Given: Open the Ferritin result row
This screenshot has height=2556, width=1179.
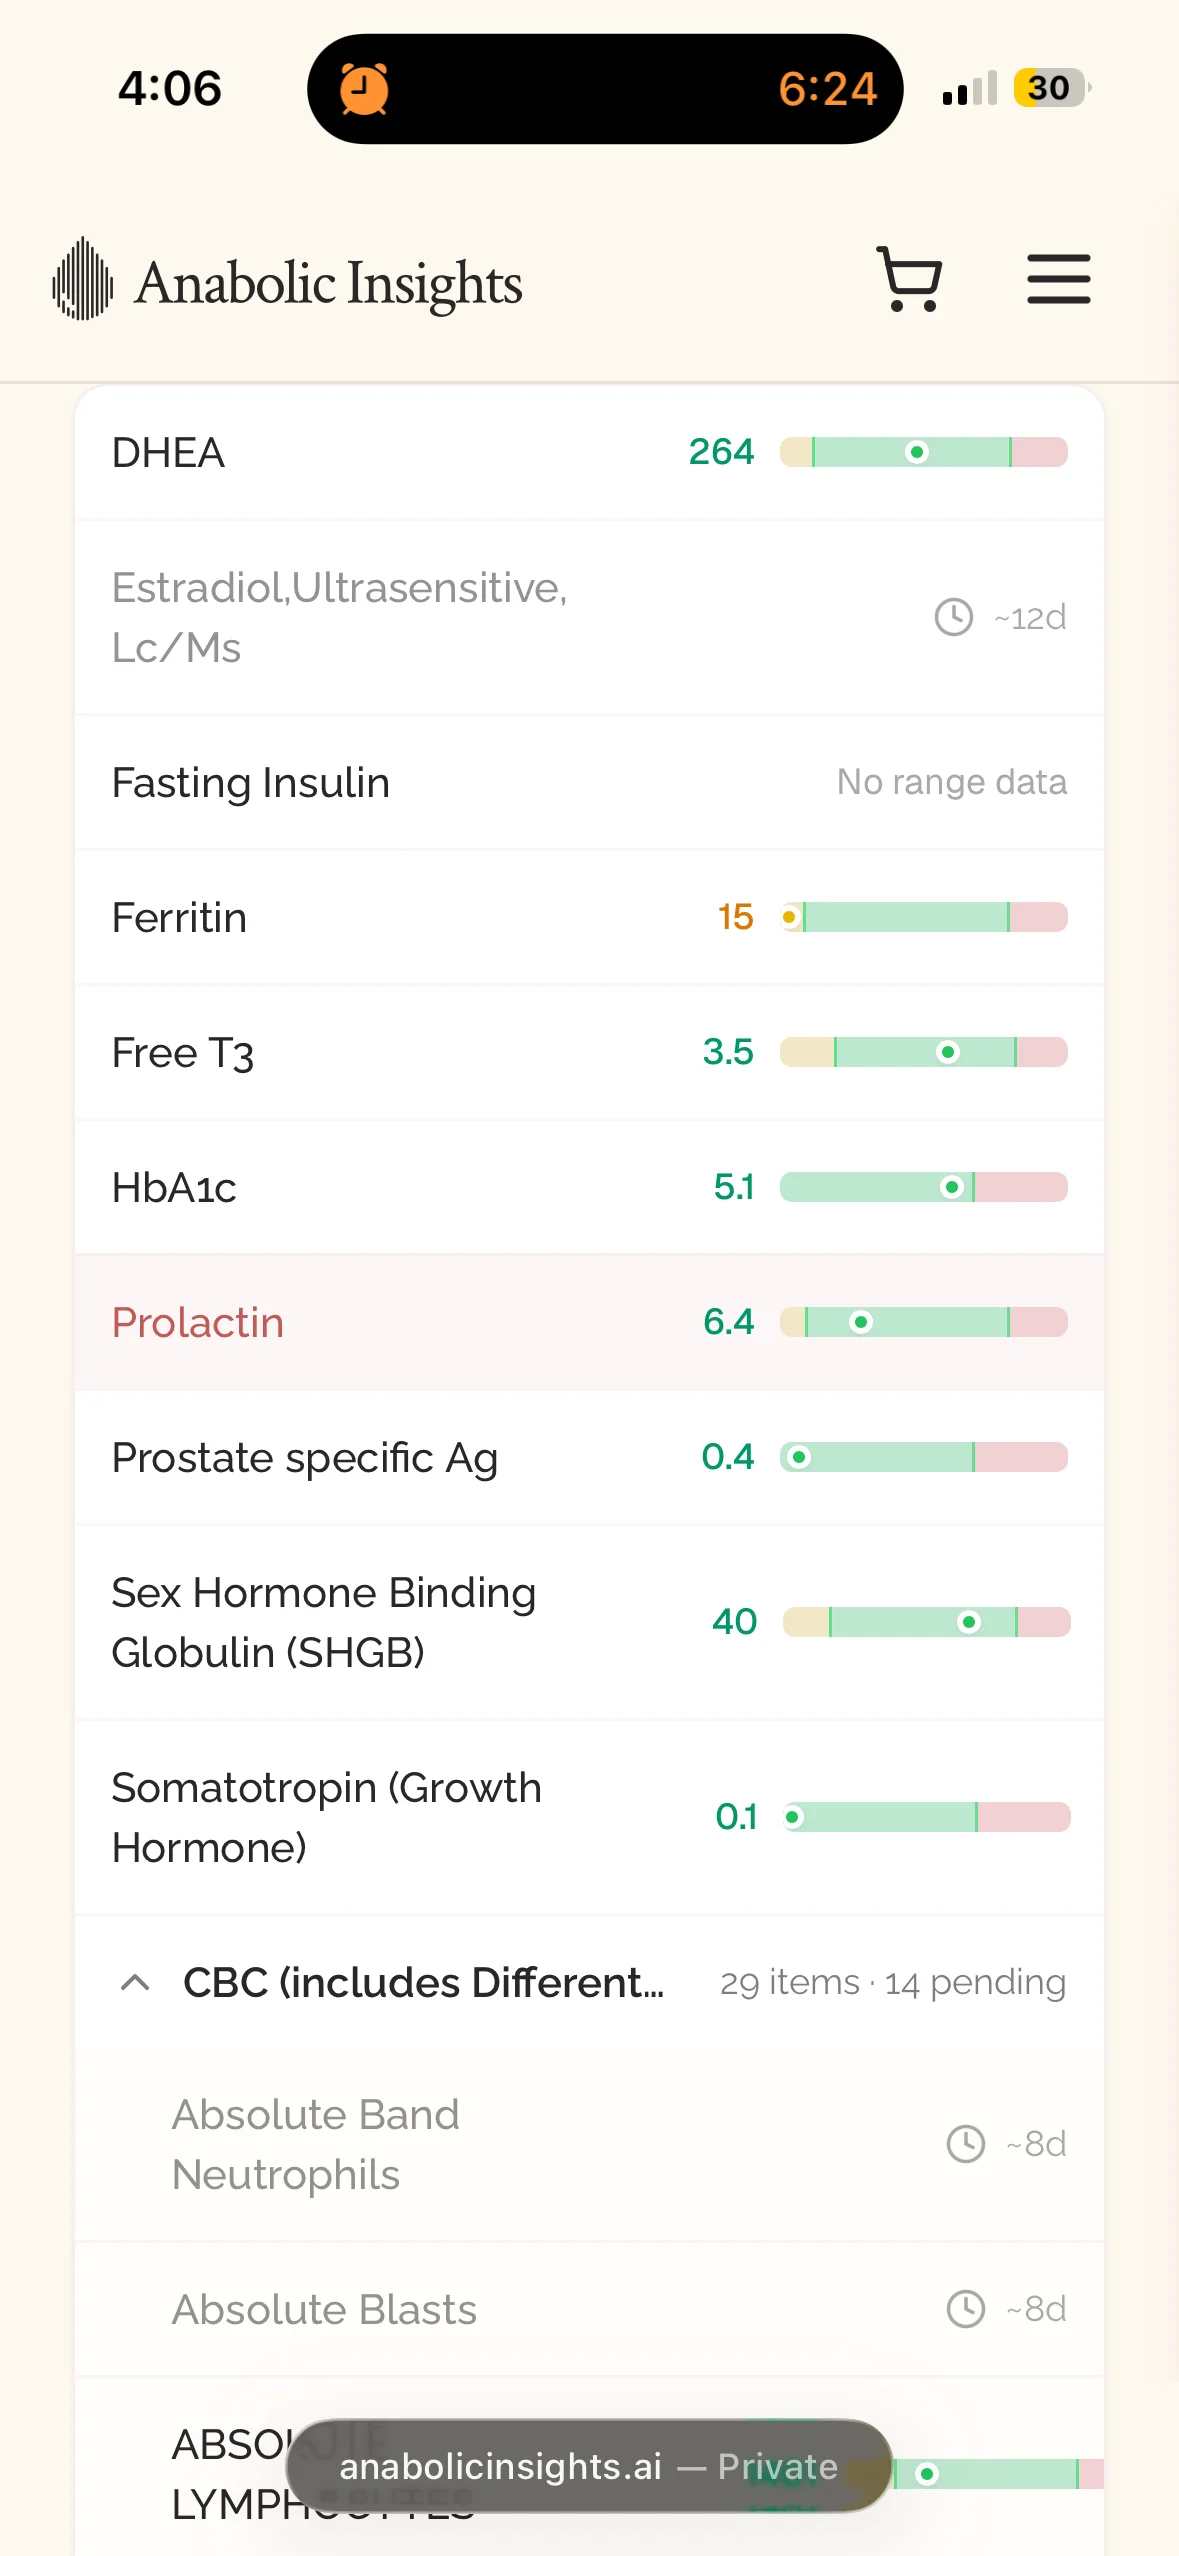Looking at the screenshot, I should [x=590, y=917].
